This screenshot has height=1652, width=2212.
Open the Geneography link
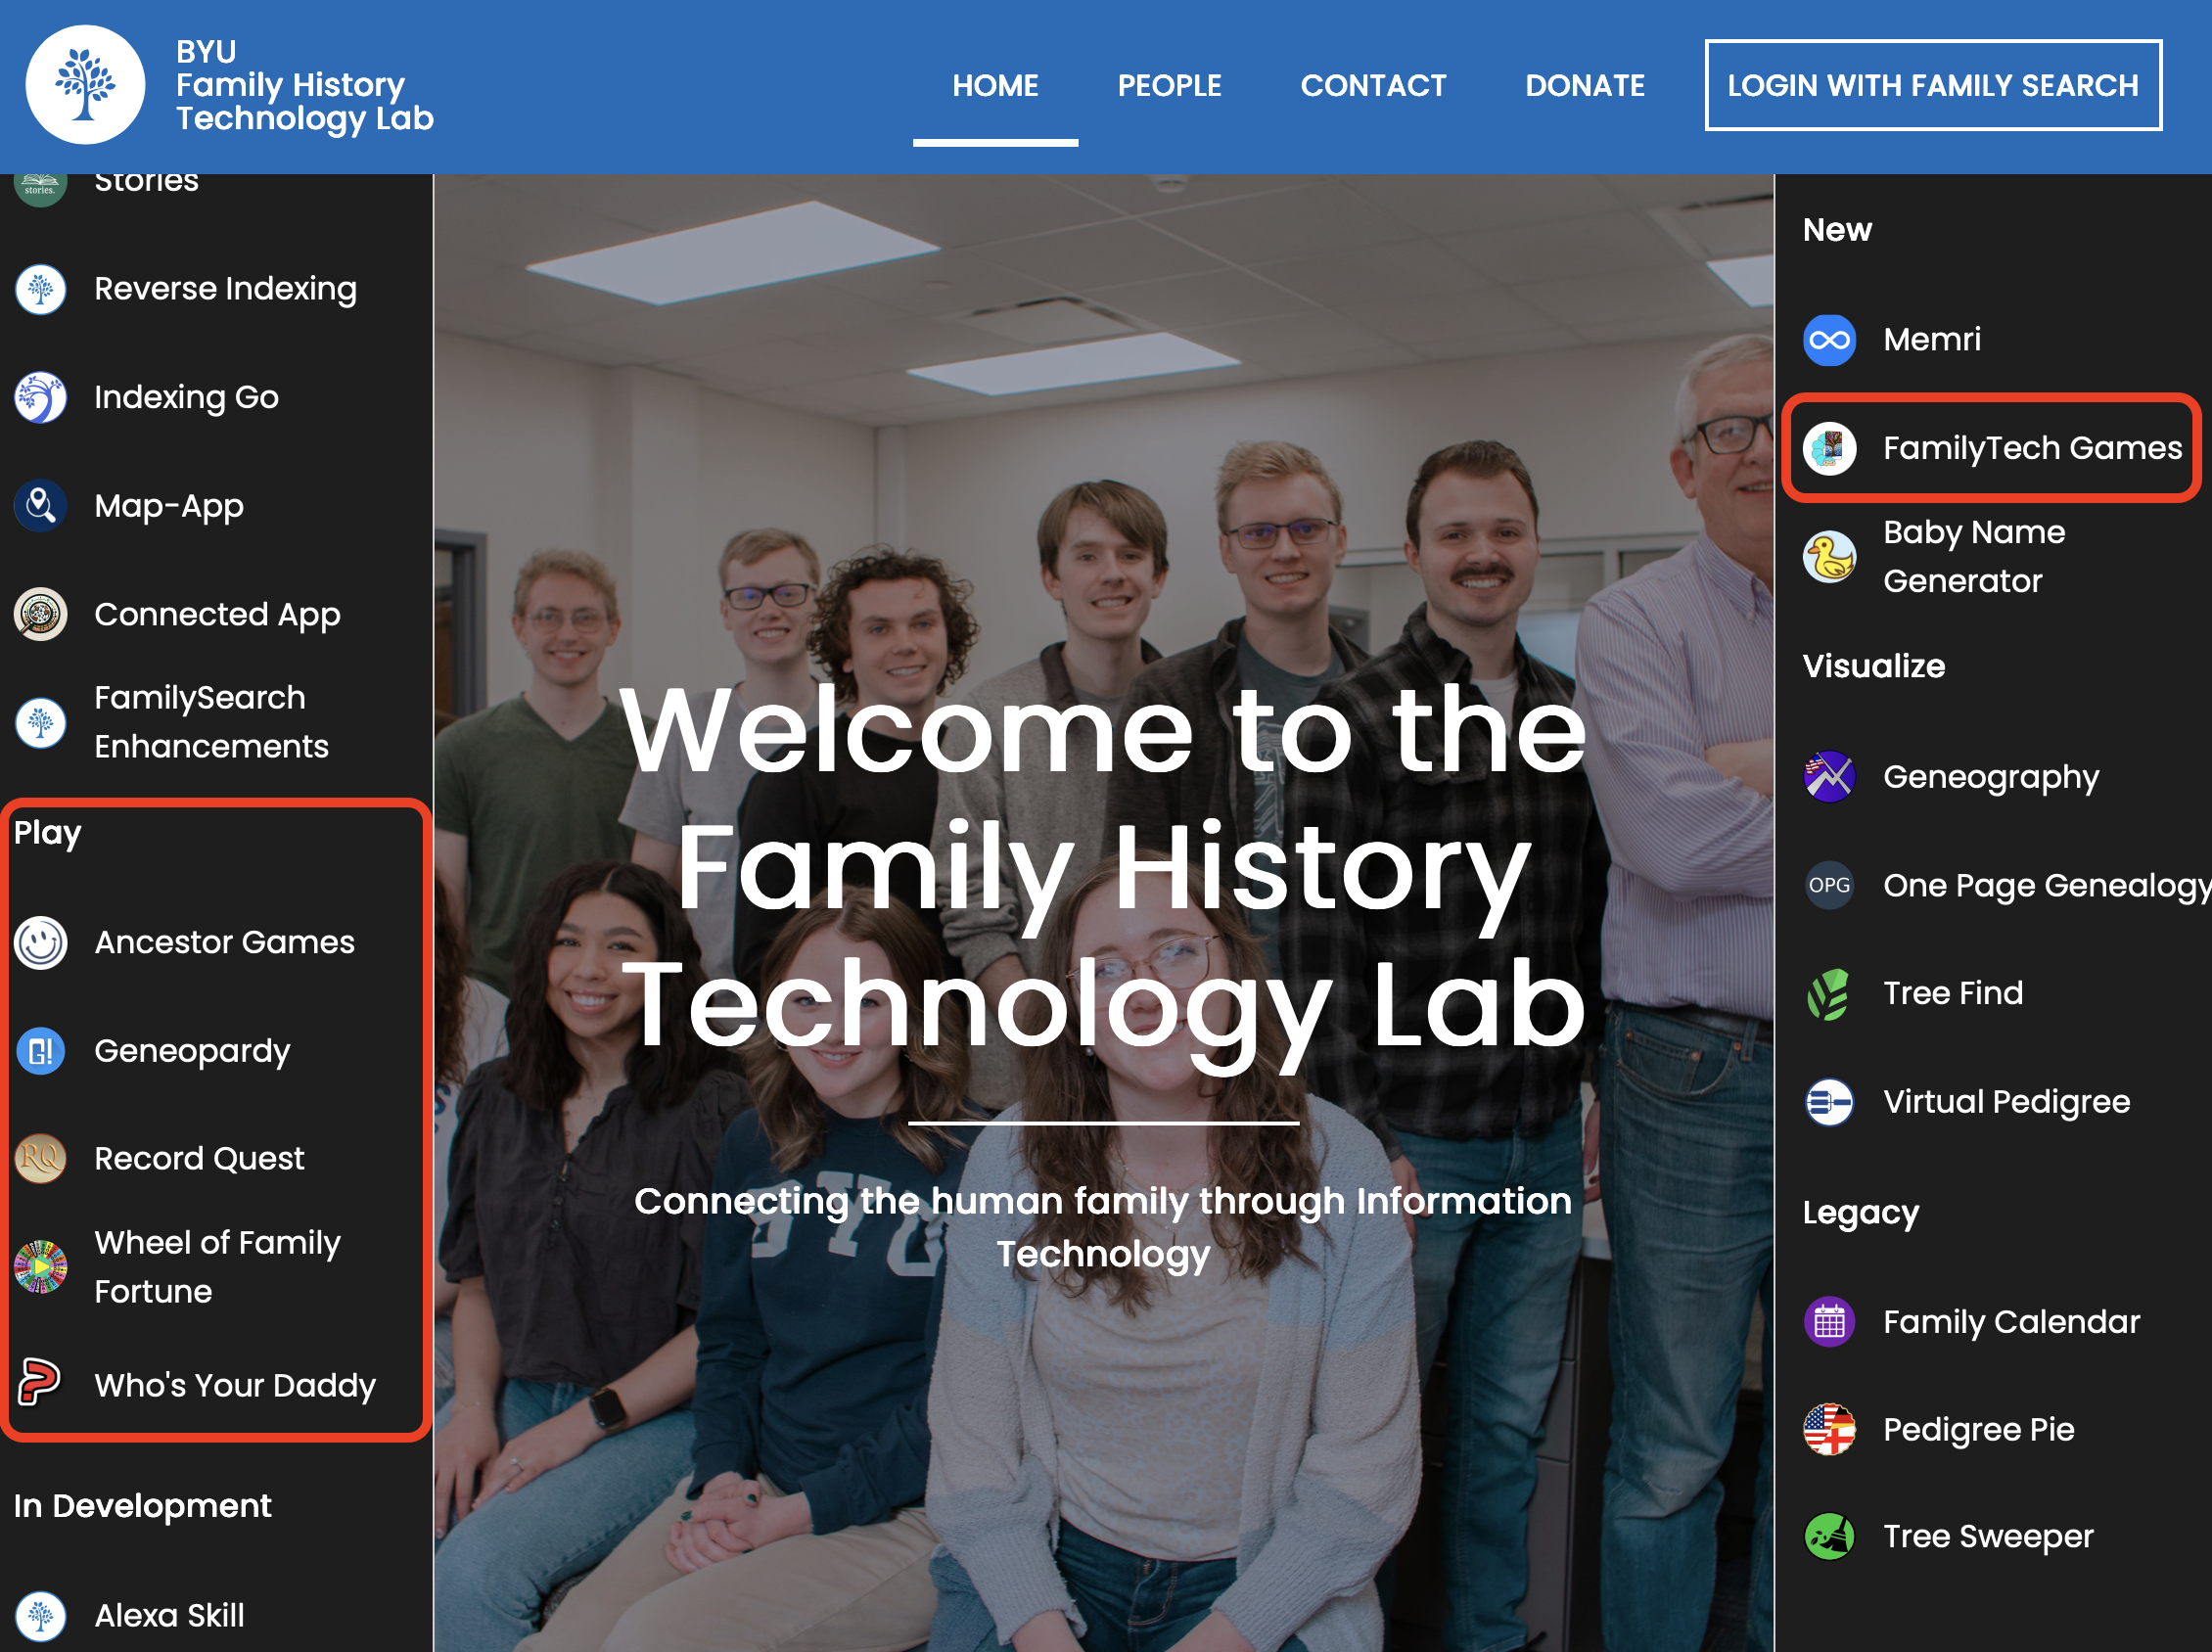(x=1991, y=777)
